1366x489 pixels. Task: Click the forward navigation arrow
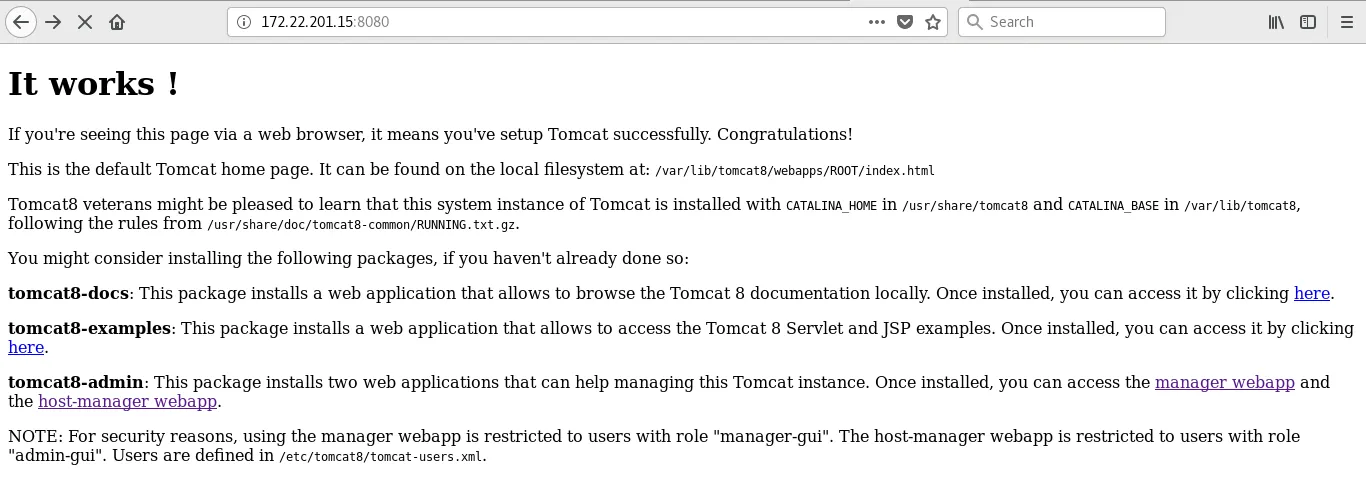53,22
